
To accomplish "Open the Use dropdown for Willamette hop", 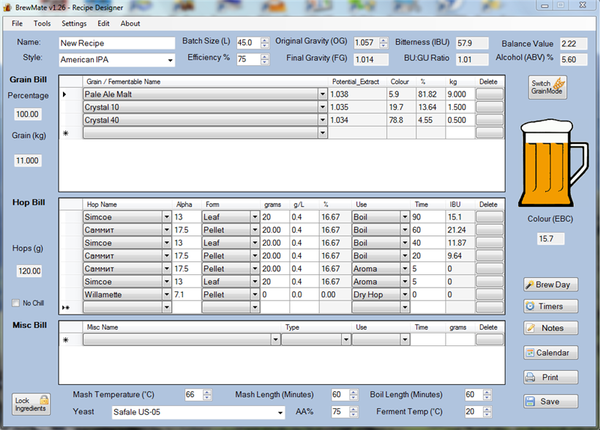I will (405, 295).
